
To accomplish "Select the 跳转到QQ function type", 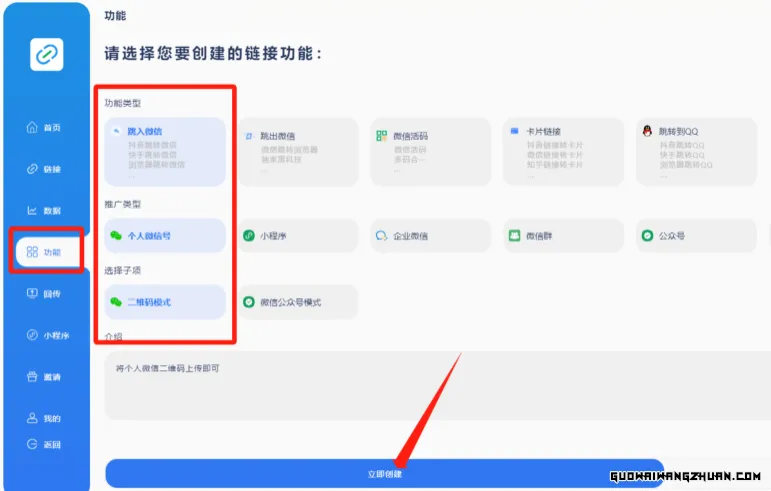I will point(696,152).
